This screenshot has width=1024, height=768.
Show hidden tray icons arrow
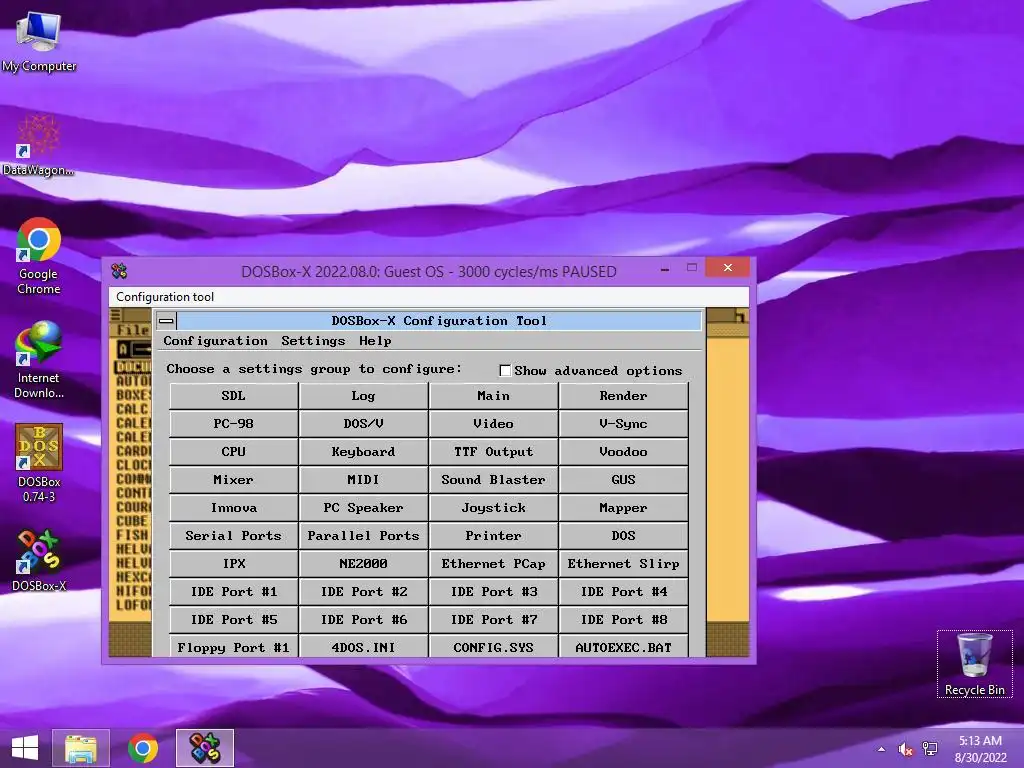882,749
